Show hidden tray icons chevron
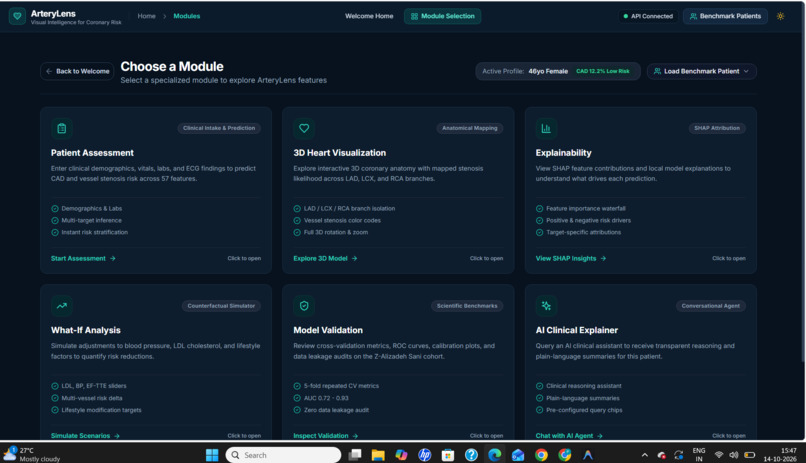 644,455
